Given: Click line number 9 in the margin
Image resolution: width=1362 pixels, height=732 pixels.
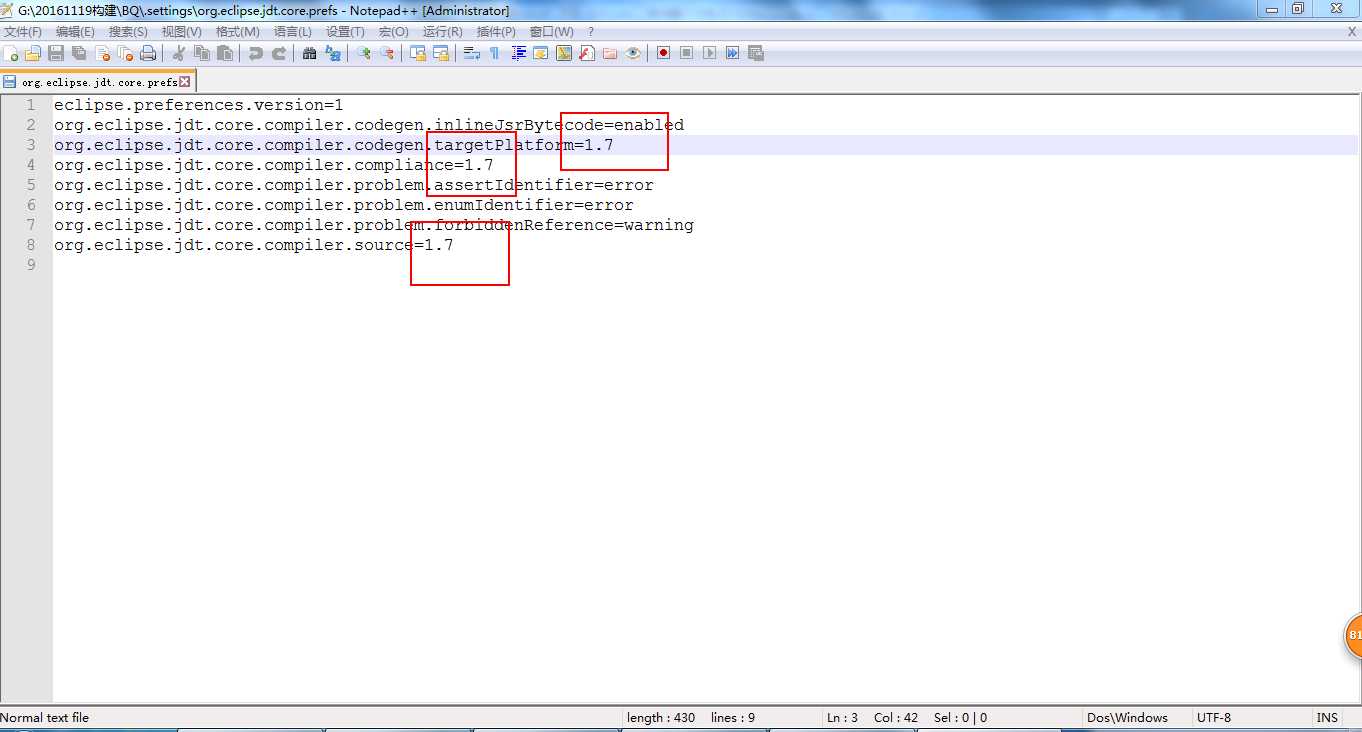Looking at the screenshot, I should (x=31, y=265).
